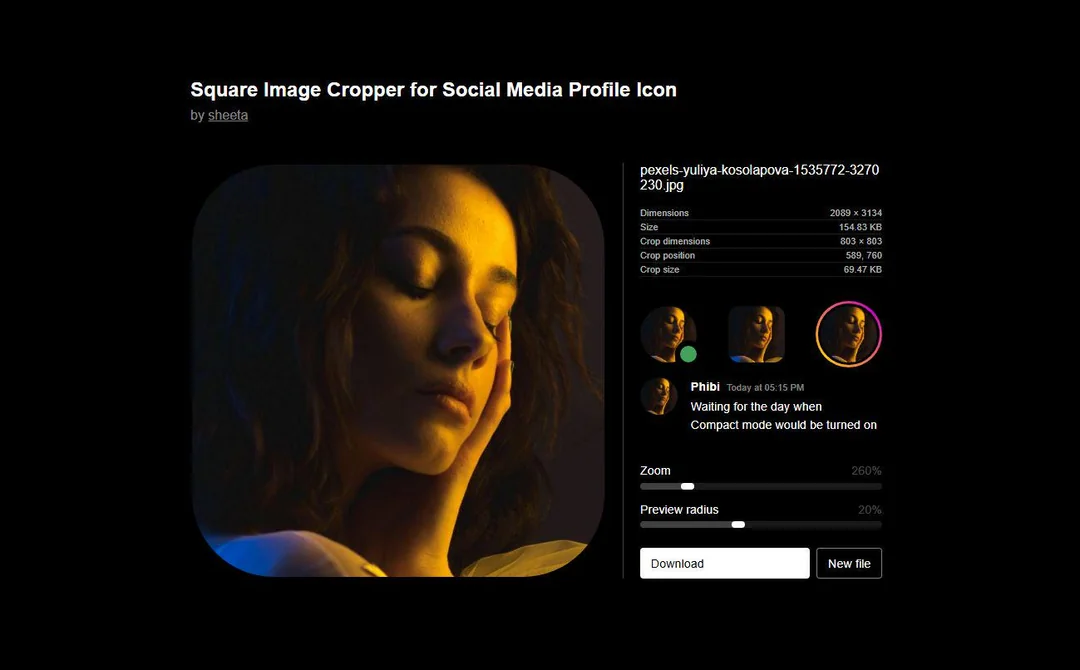The height and width of the screenshot is (670, 1080).
Task: Click the Crop position info row
Action: point(760,255)
